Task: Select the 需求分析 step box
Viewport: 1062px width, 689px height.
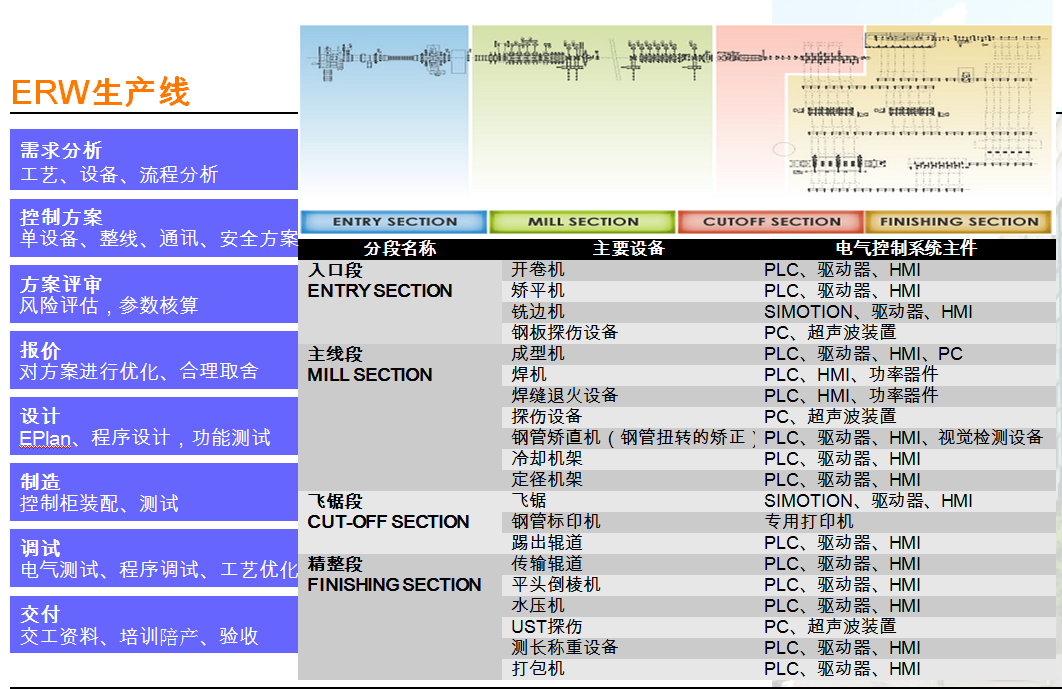Action: (154, 161)
